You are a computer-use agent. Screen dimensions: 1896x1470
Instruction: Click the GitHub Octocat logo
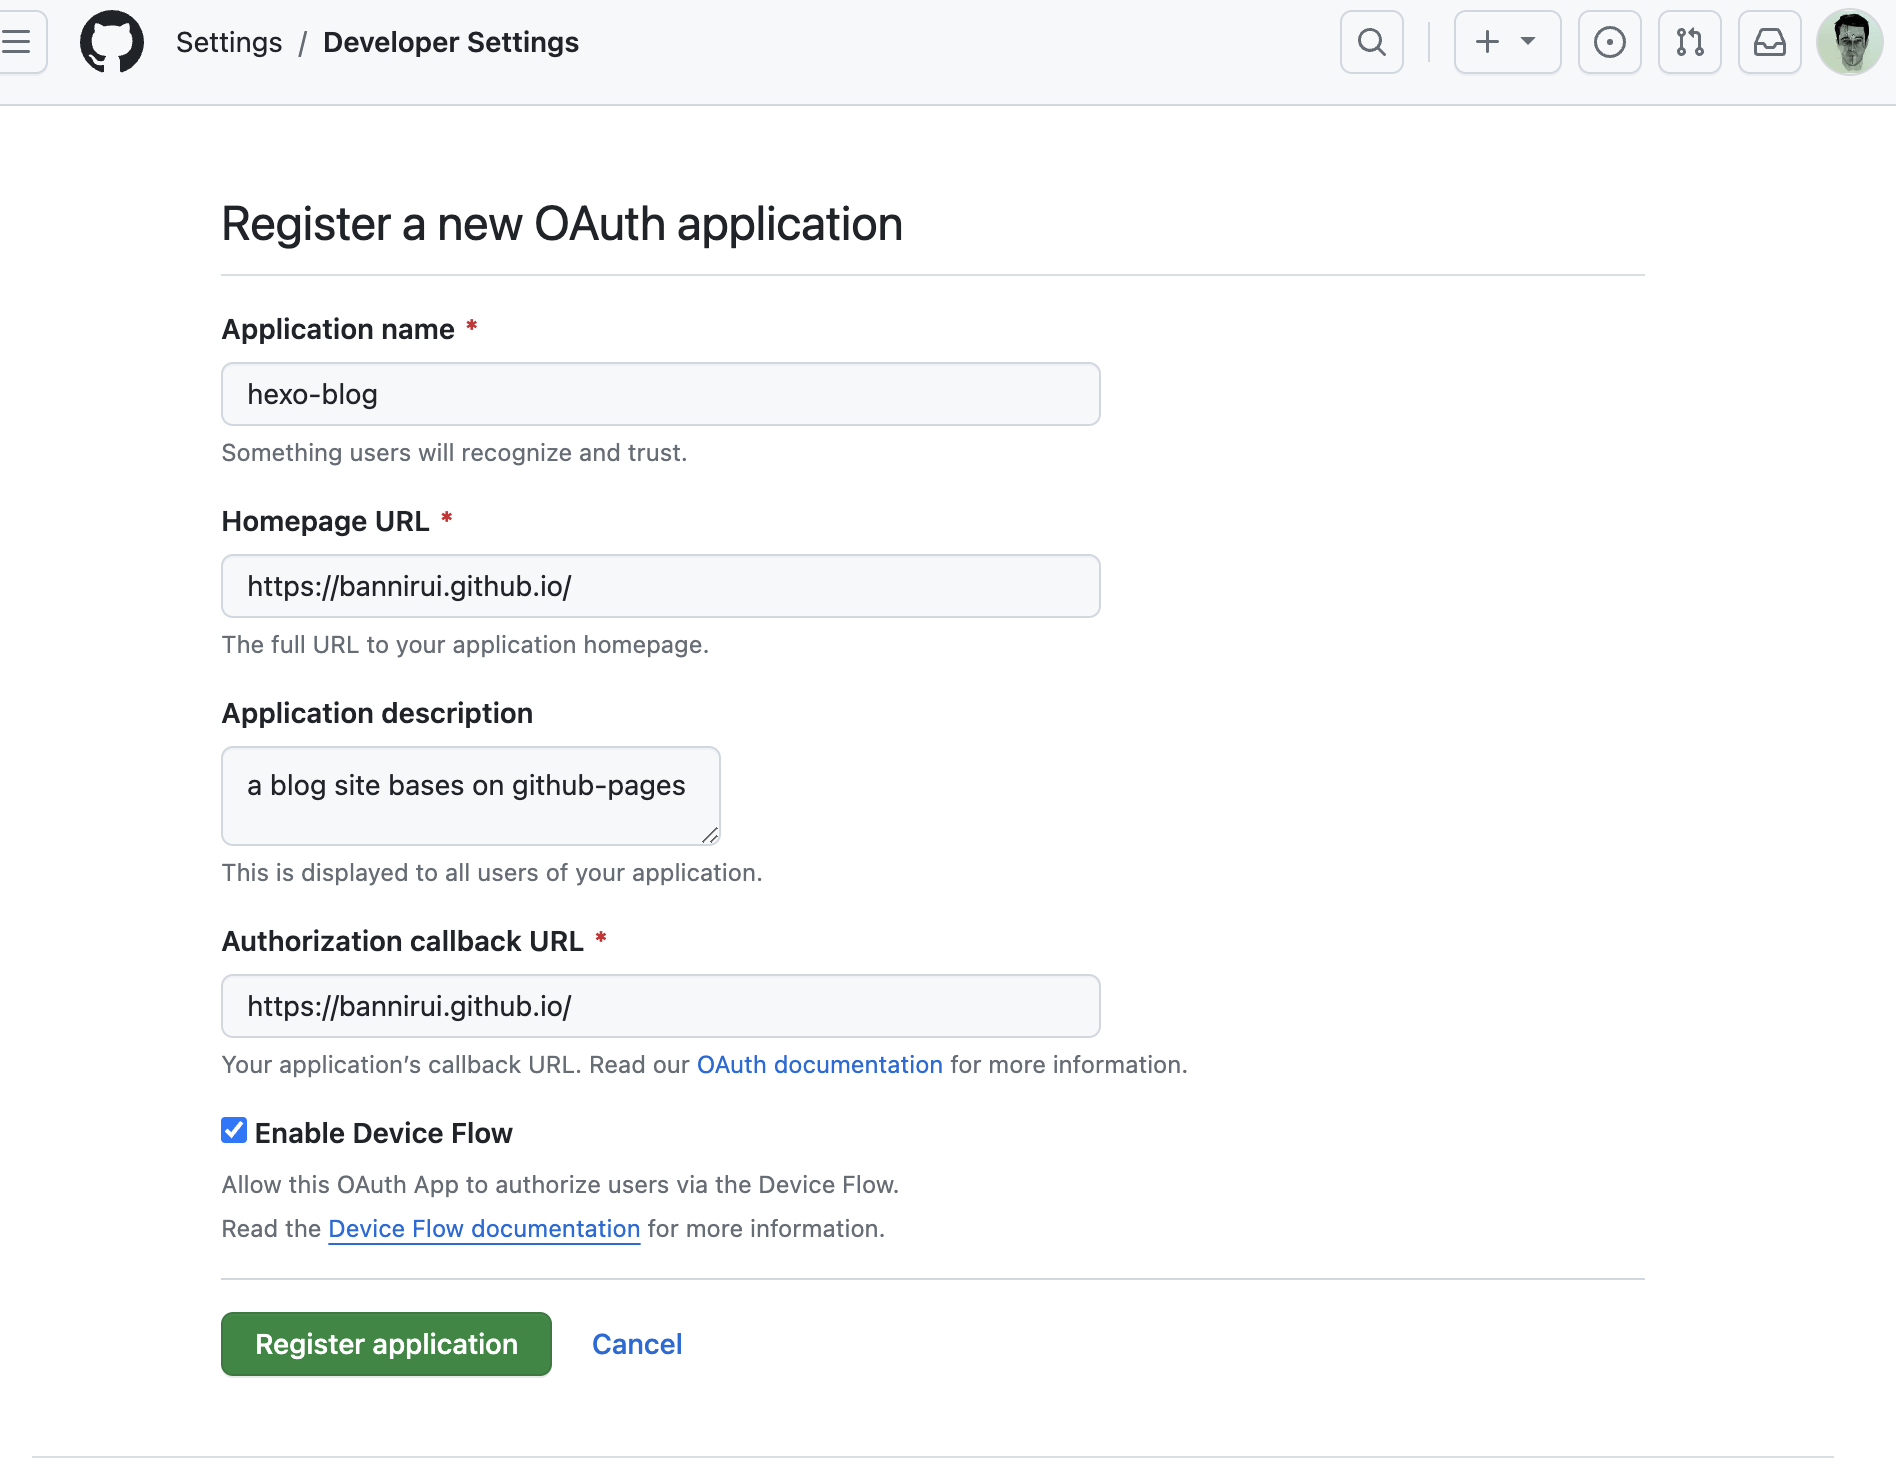[x=112, y=42]
